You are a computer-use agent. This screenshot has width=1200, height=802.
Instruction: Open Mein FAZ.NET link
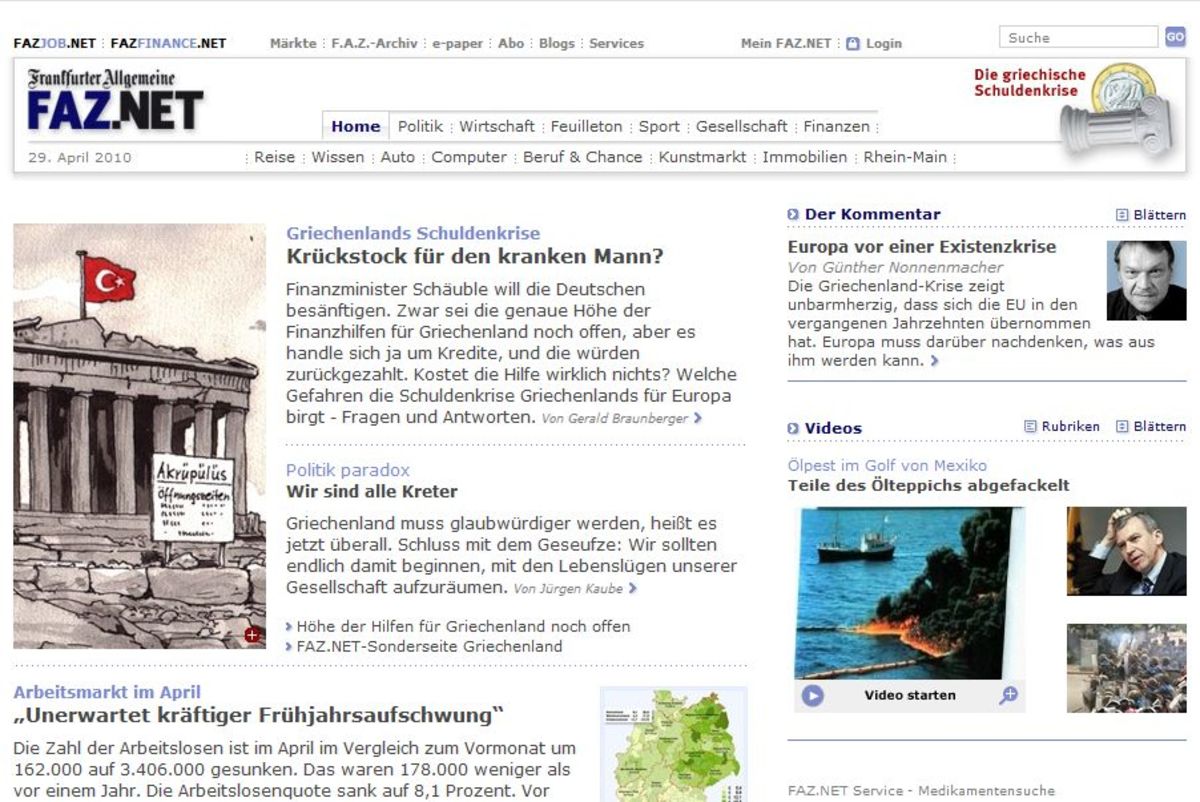(786, 43)
